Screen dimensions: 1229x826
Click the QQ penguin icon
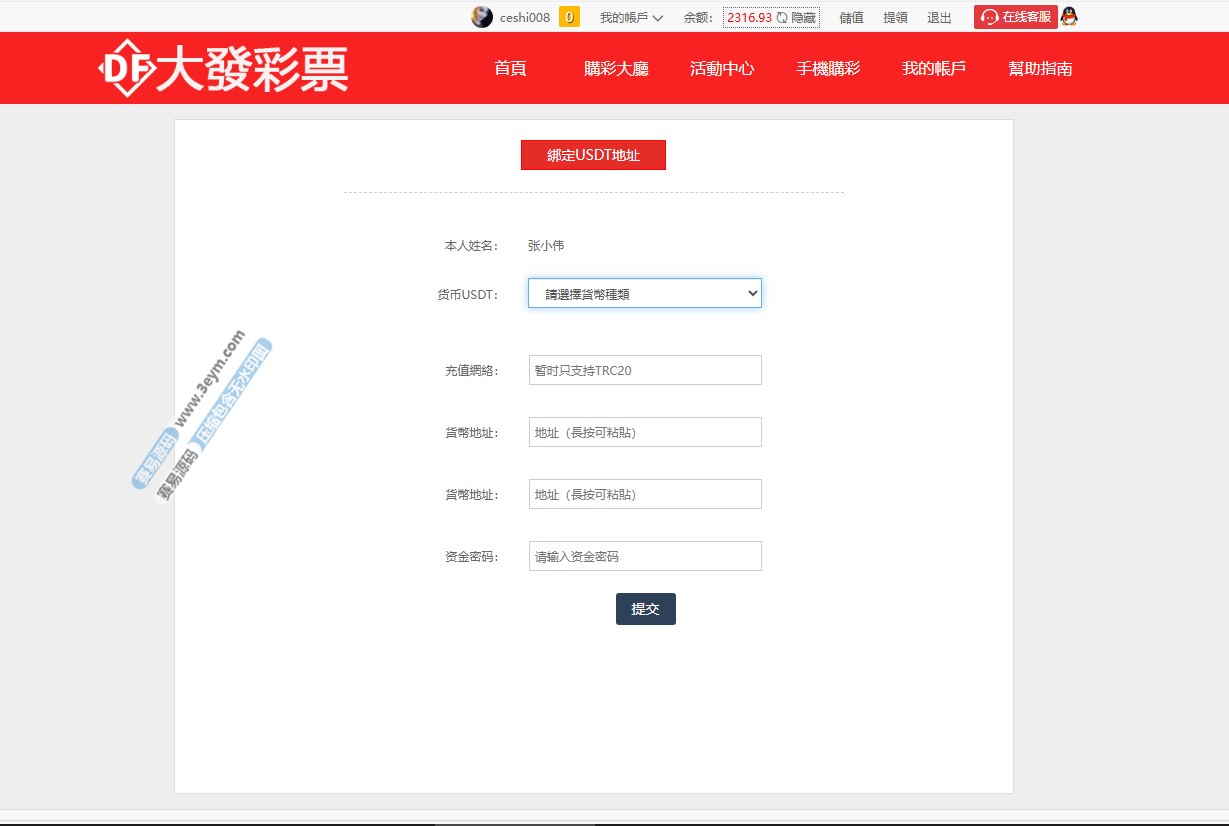1069,16
